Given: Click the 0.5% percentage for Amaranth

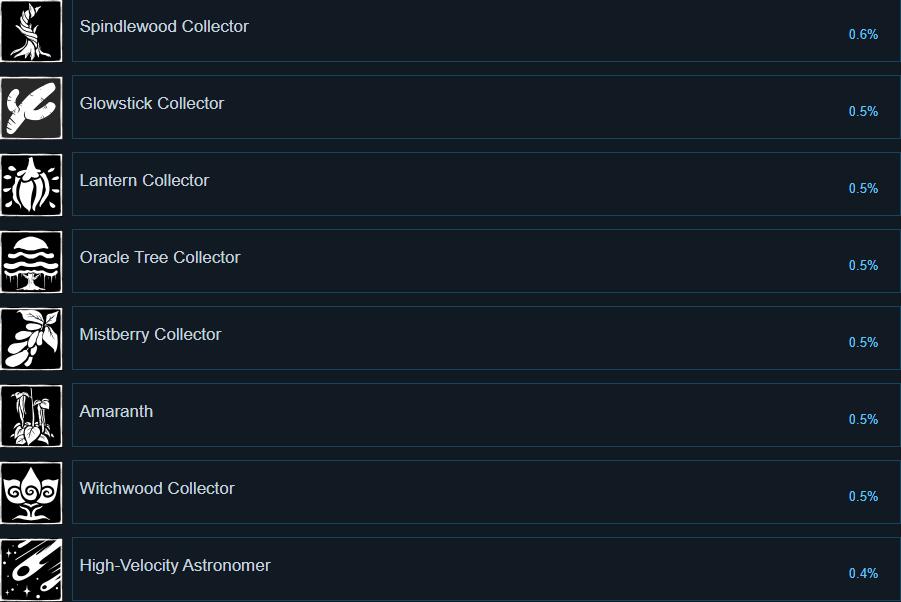Looking at the screenshot, I should (x=863, y=419).
